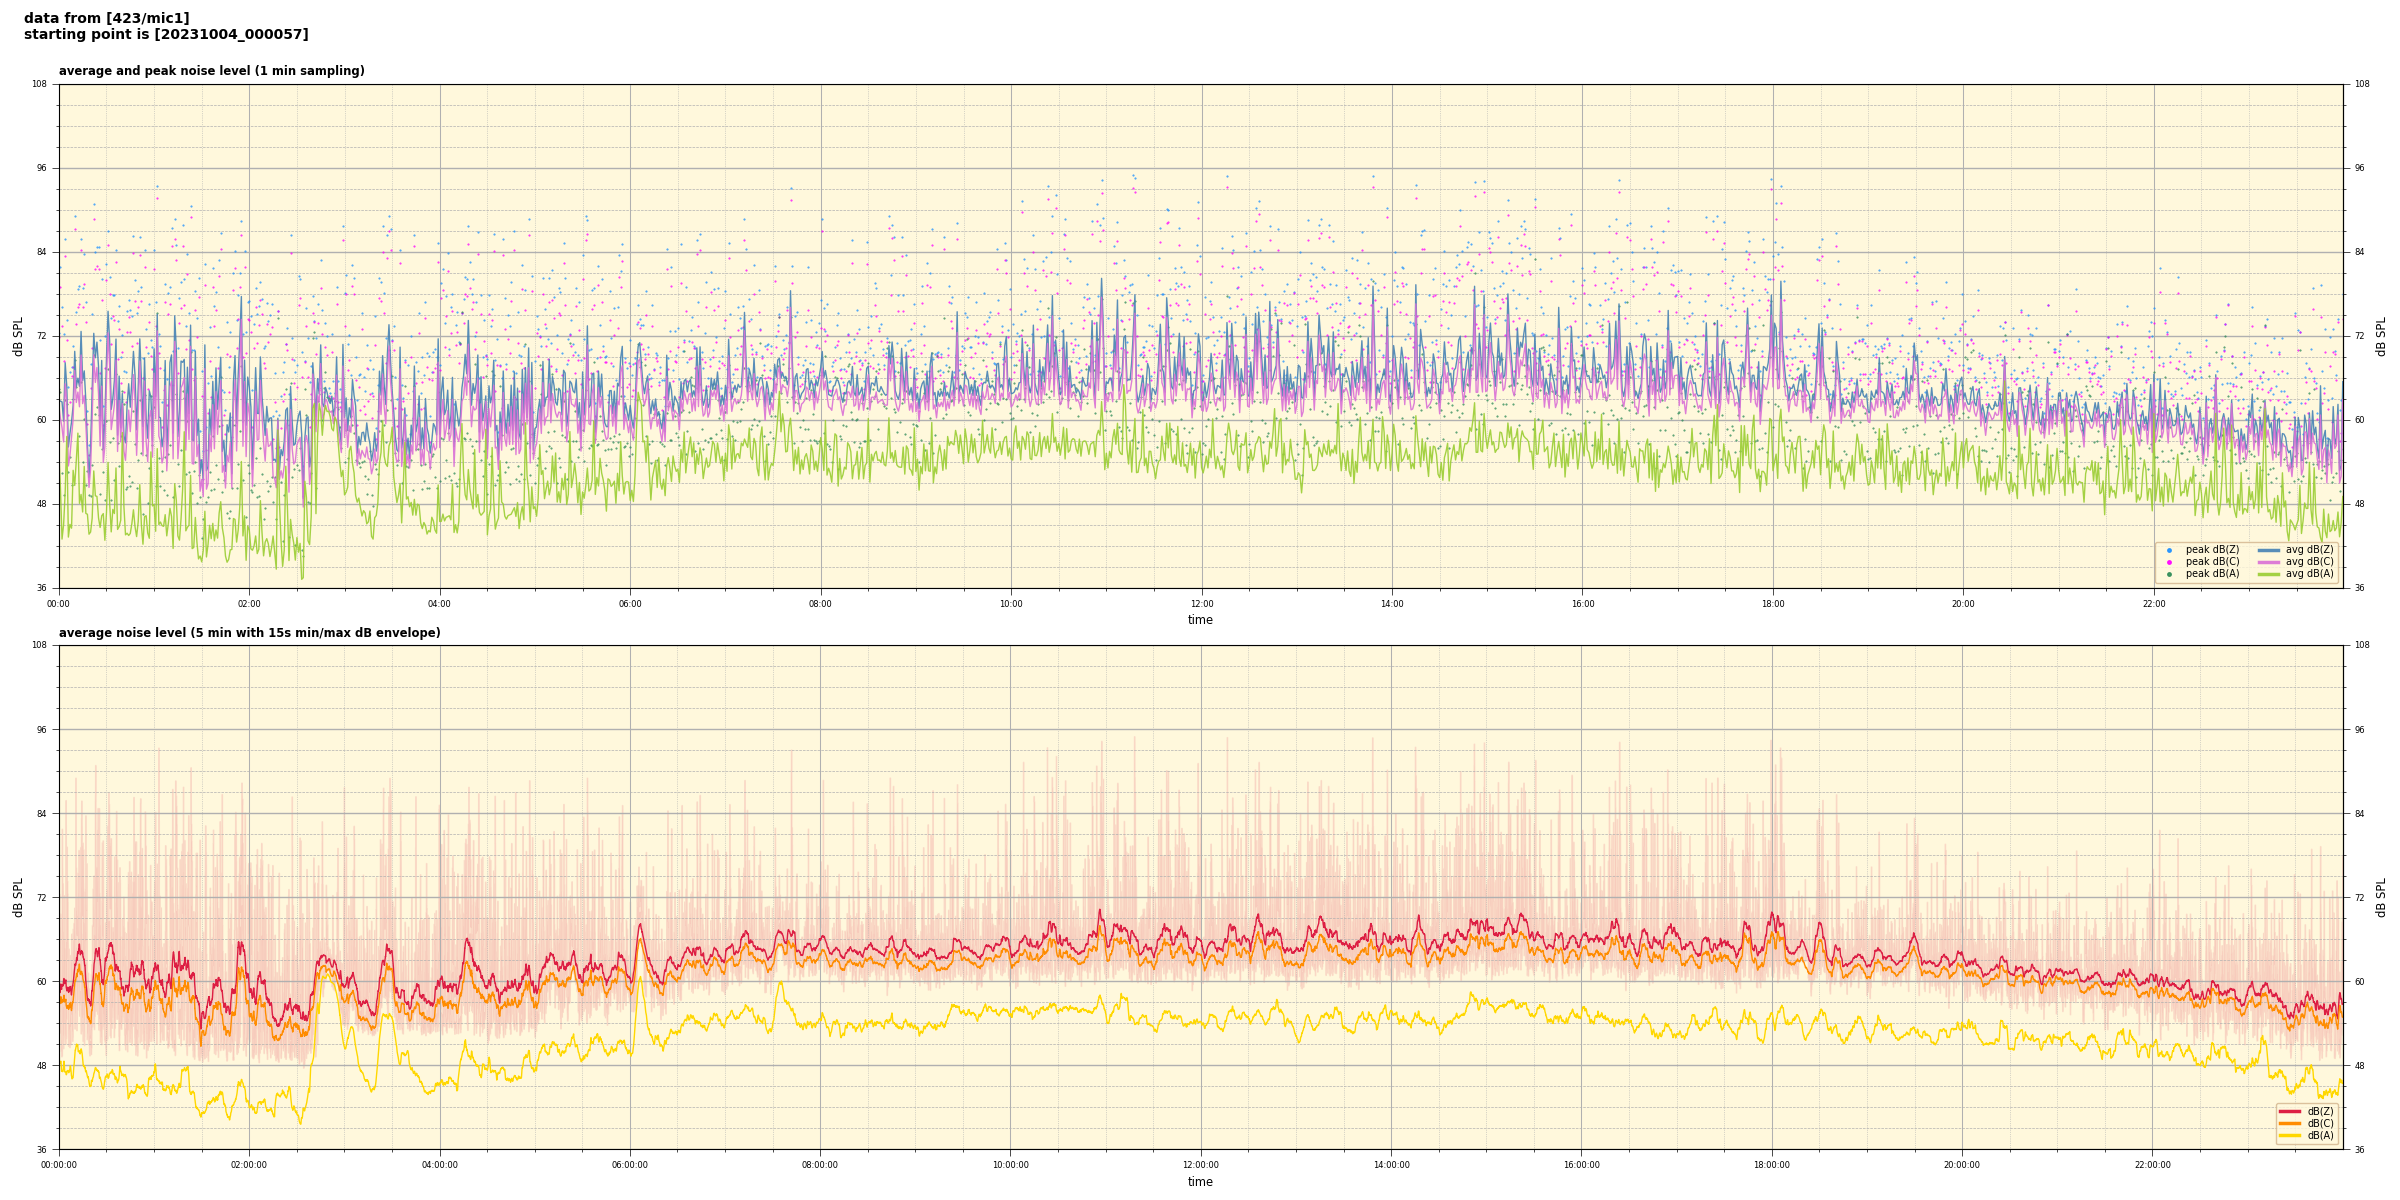The width and height of the screenshot is (2400, 1200).
Task: Click the avg dB(A) legend line
Action: tap(2269, 574)
